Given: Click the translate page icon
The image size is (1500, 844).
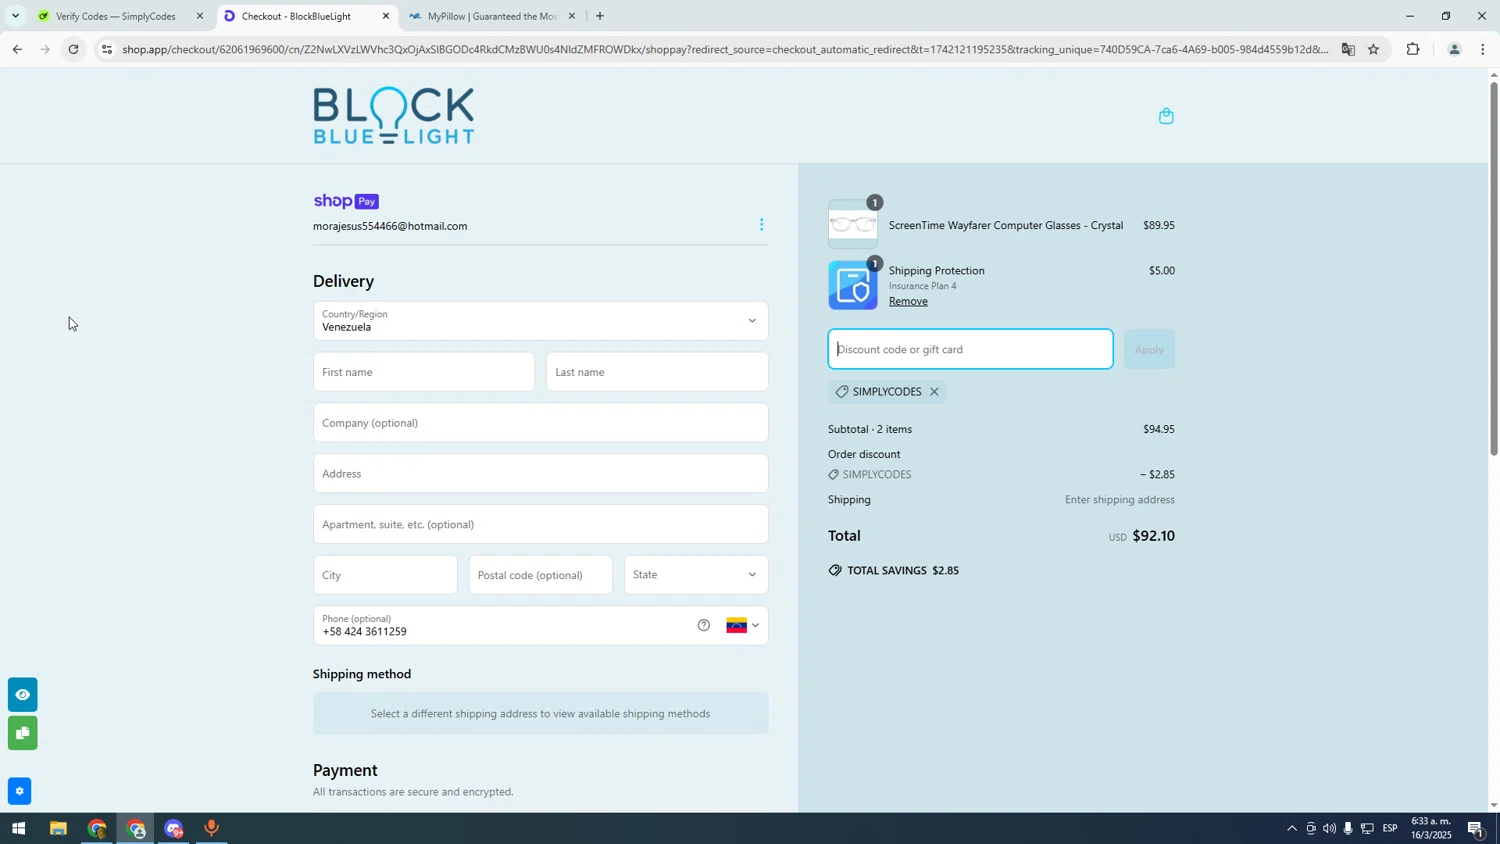Looking at the screenshot, I should pos(1348,49).
